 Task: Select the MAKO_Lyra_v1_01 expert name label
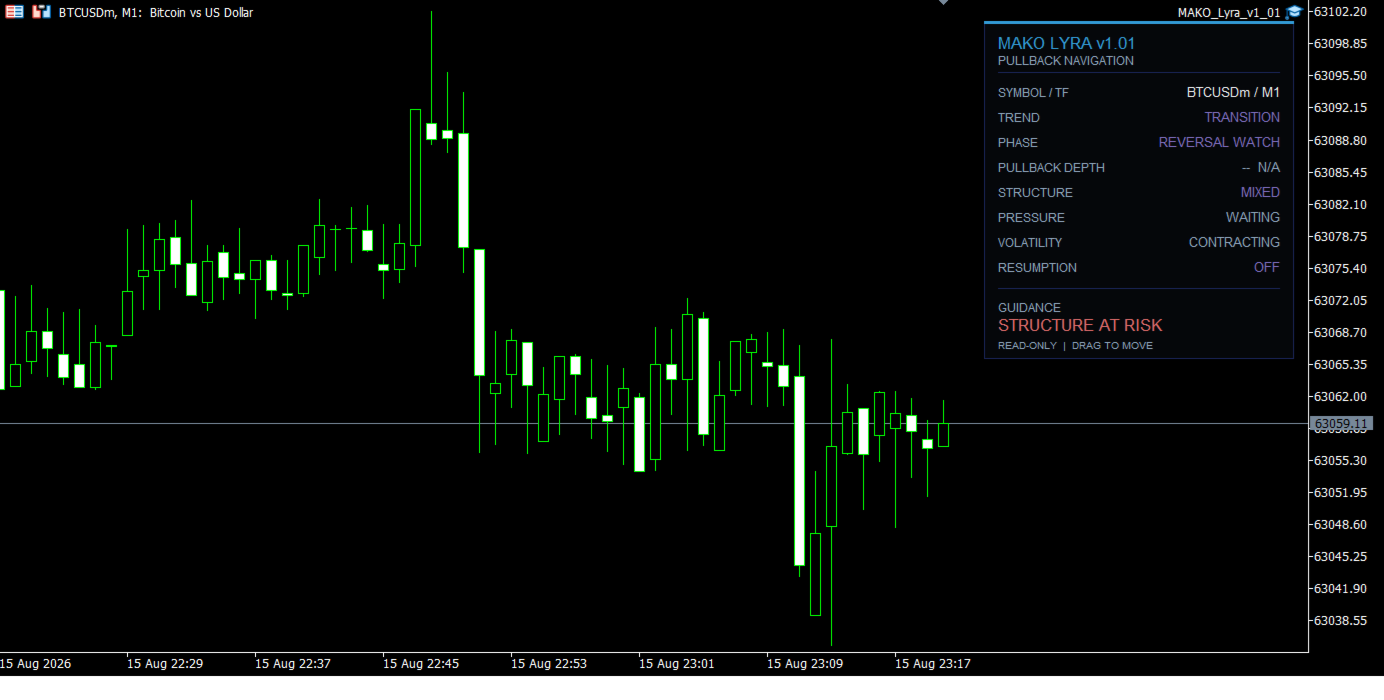(1229, 13)
